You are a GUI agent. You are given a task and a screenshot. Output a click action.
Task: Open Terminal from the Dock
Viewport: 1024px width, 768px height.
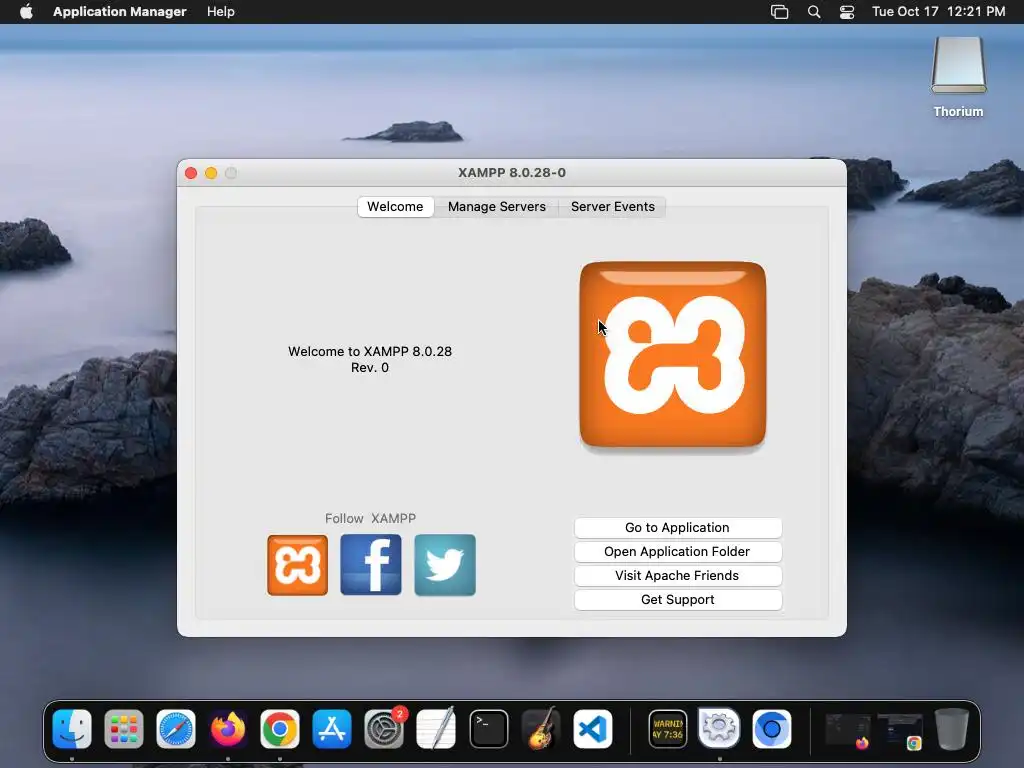pos(488,729)
